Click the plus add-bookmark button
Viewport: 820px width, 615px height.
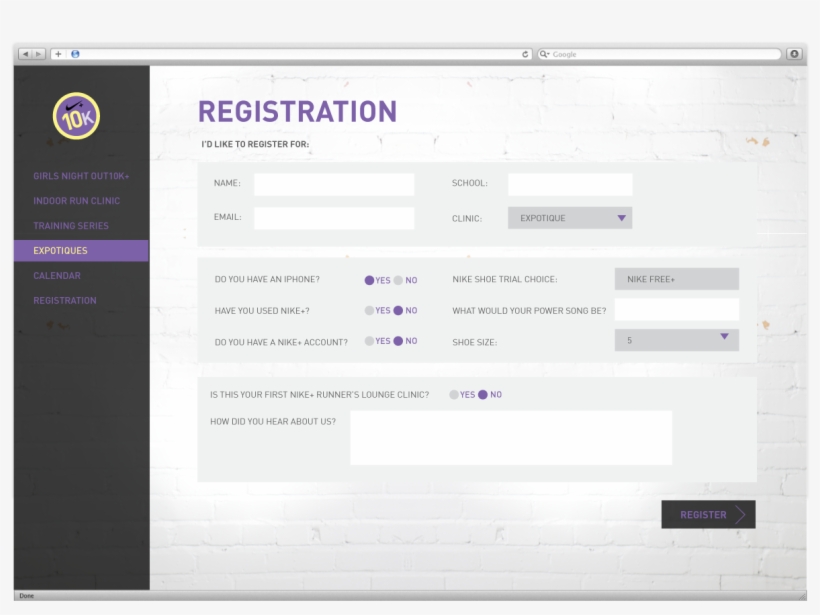pyautogui.click(x=58, y=54)
